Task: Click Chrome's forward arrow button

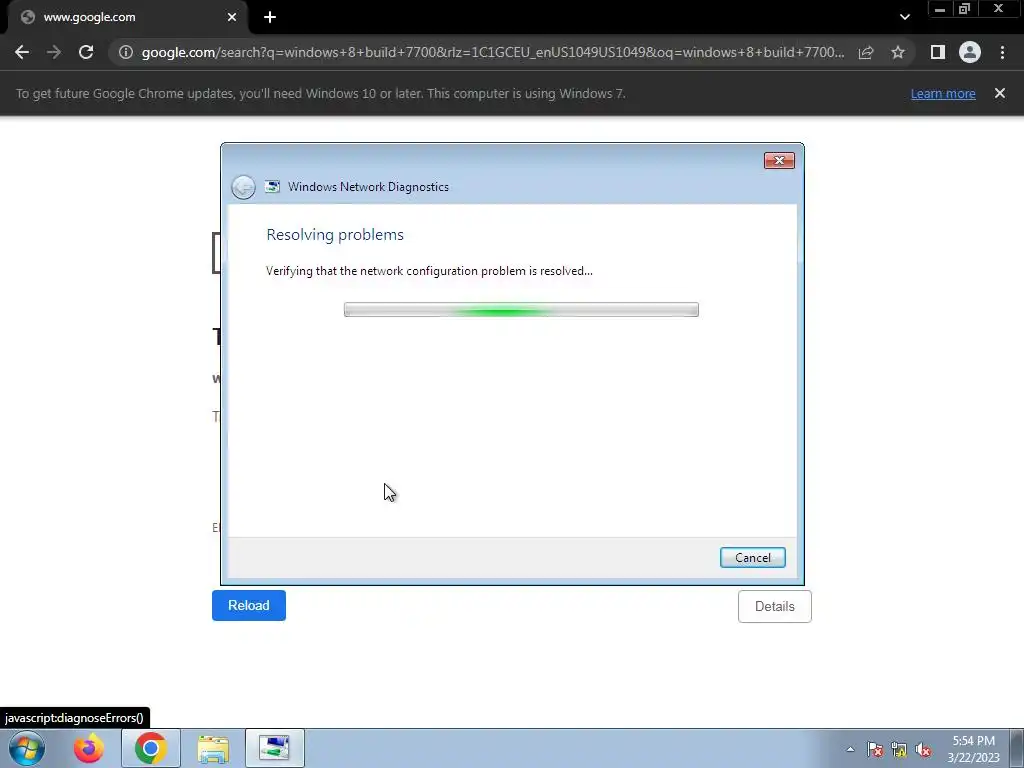Action: pyautogui.click(x=54, y=52)
